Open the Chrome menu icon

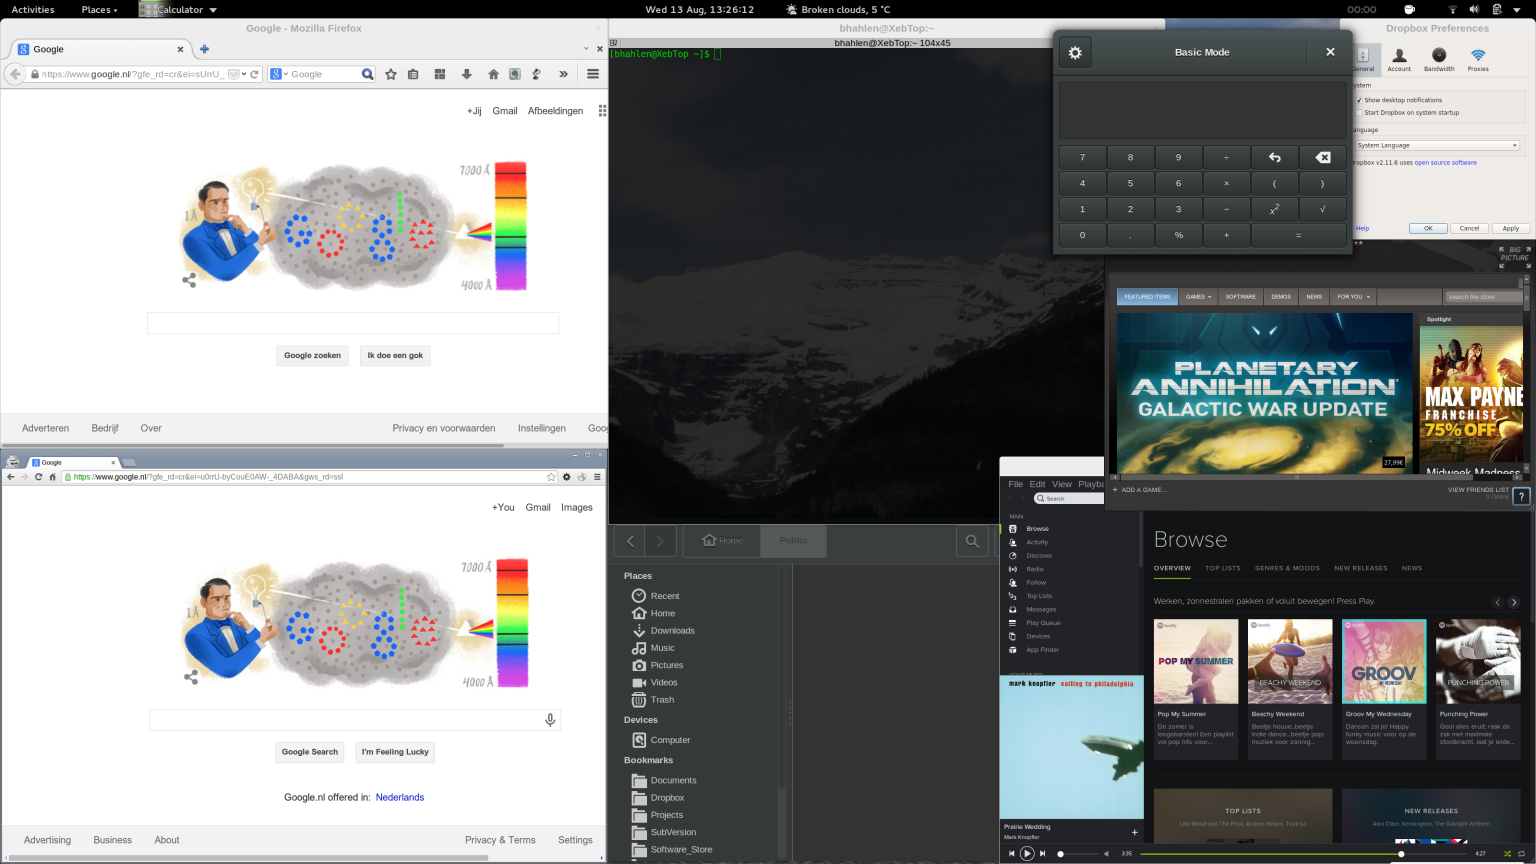[597, 477]
